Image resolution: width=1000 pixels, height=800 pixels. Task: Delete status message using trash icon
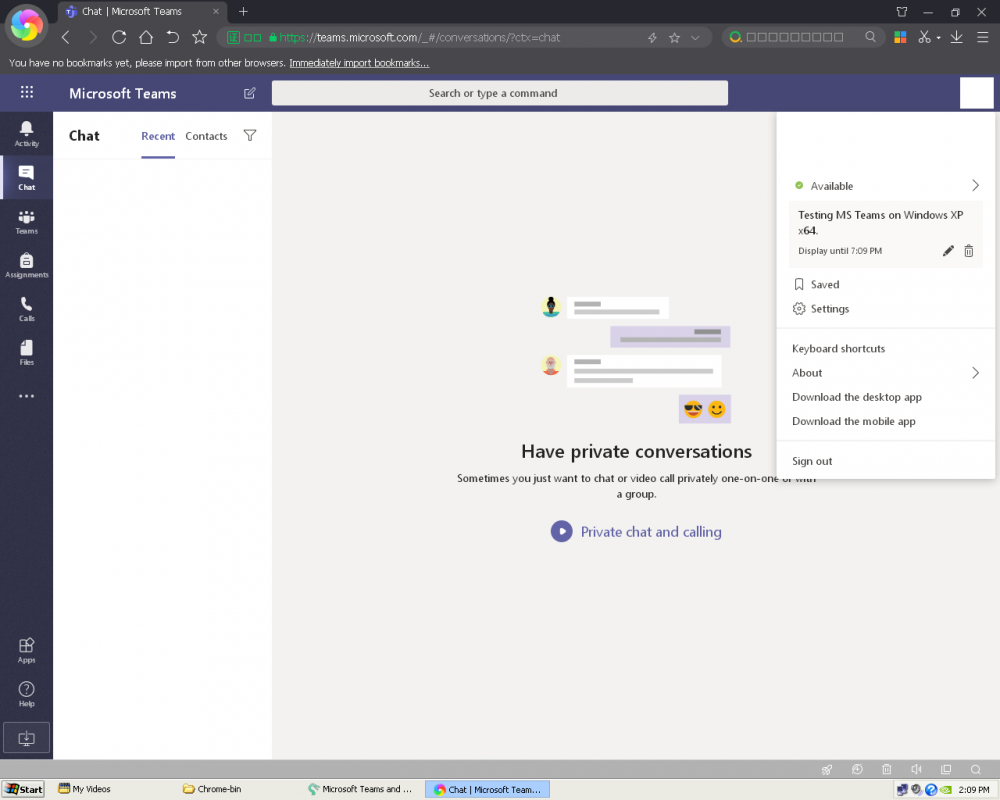[968, 251]
